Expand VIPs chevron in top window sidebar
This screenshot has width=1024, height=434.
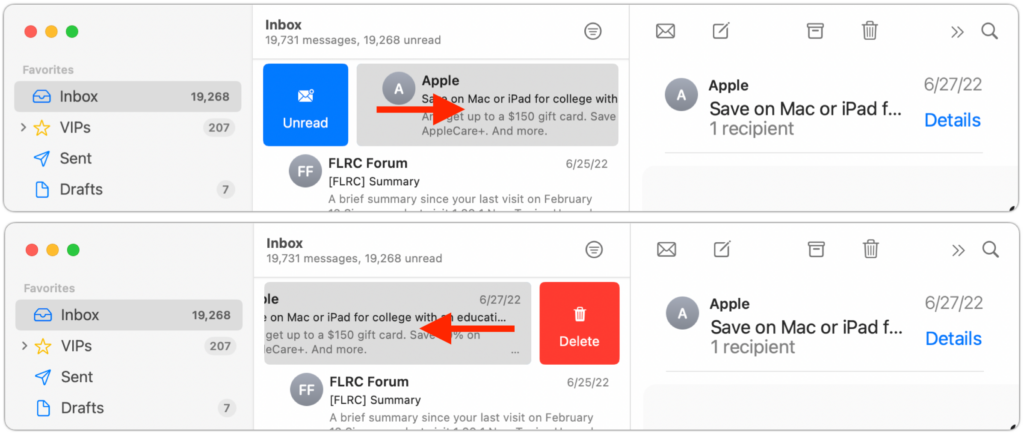point(23,128)
